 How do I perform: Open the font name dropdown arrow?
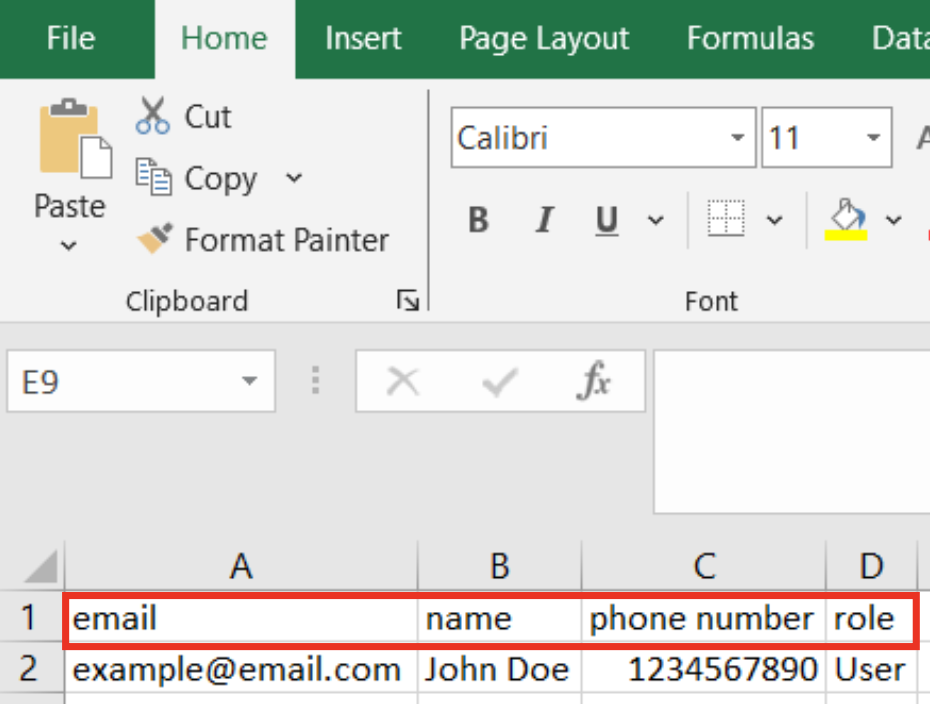point(737,138)
